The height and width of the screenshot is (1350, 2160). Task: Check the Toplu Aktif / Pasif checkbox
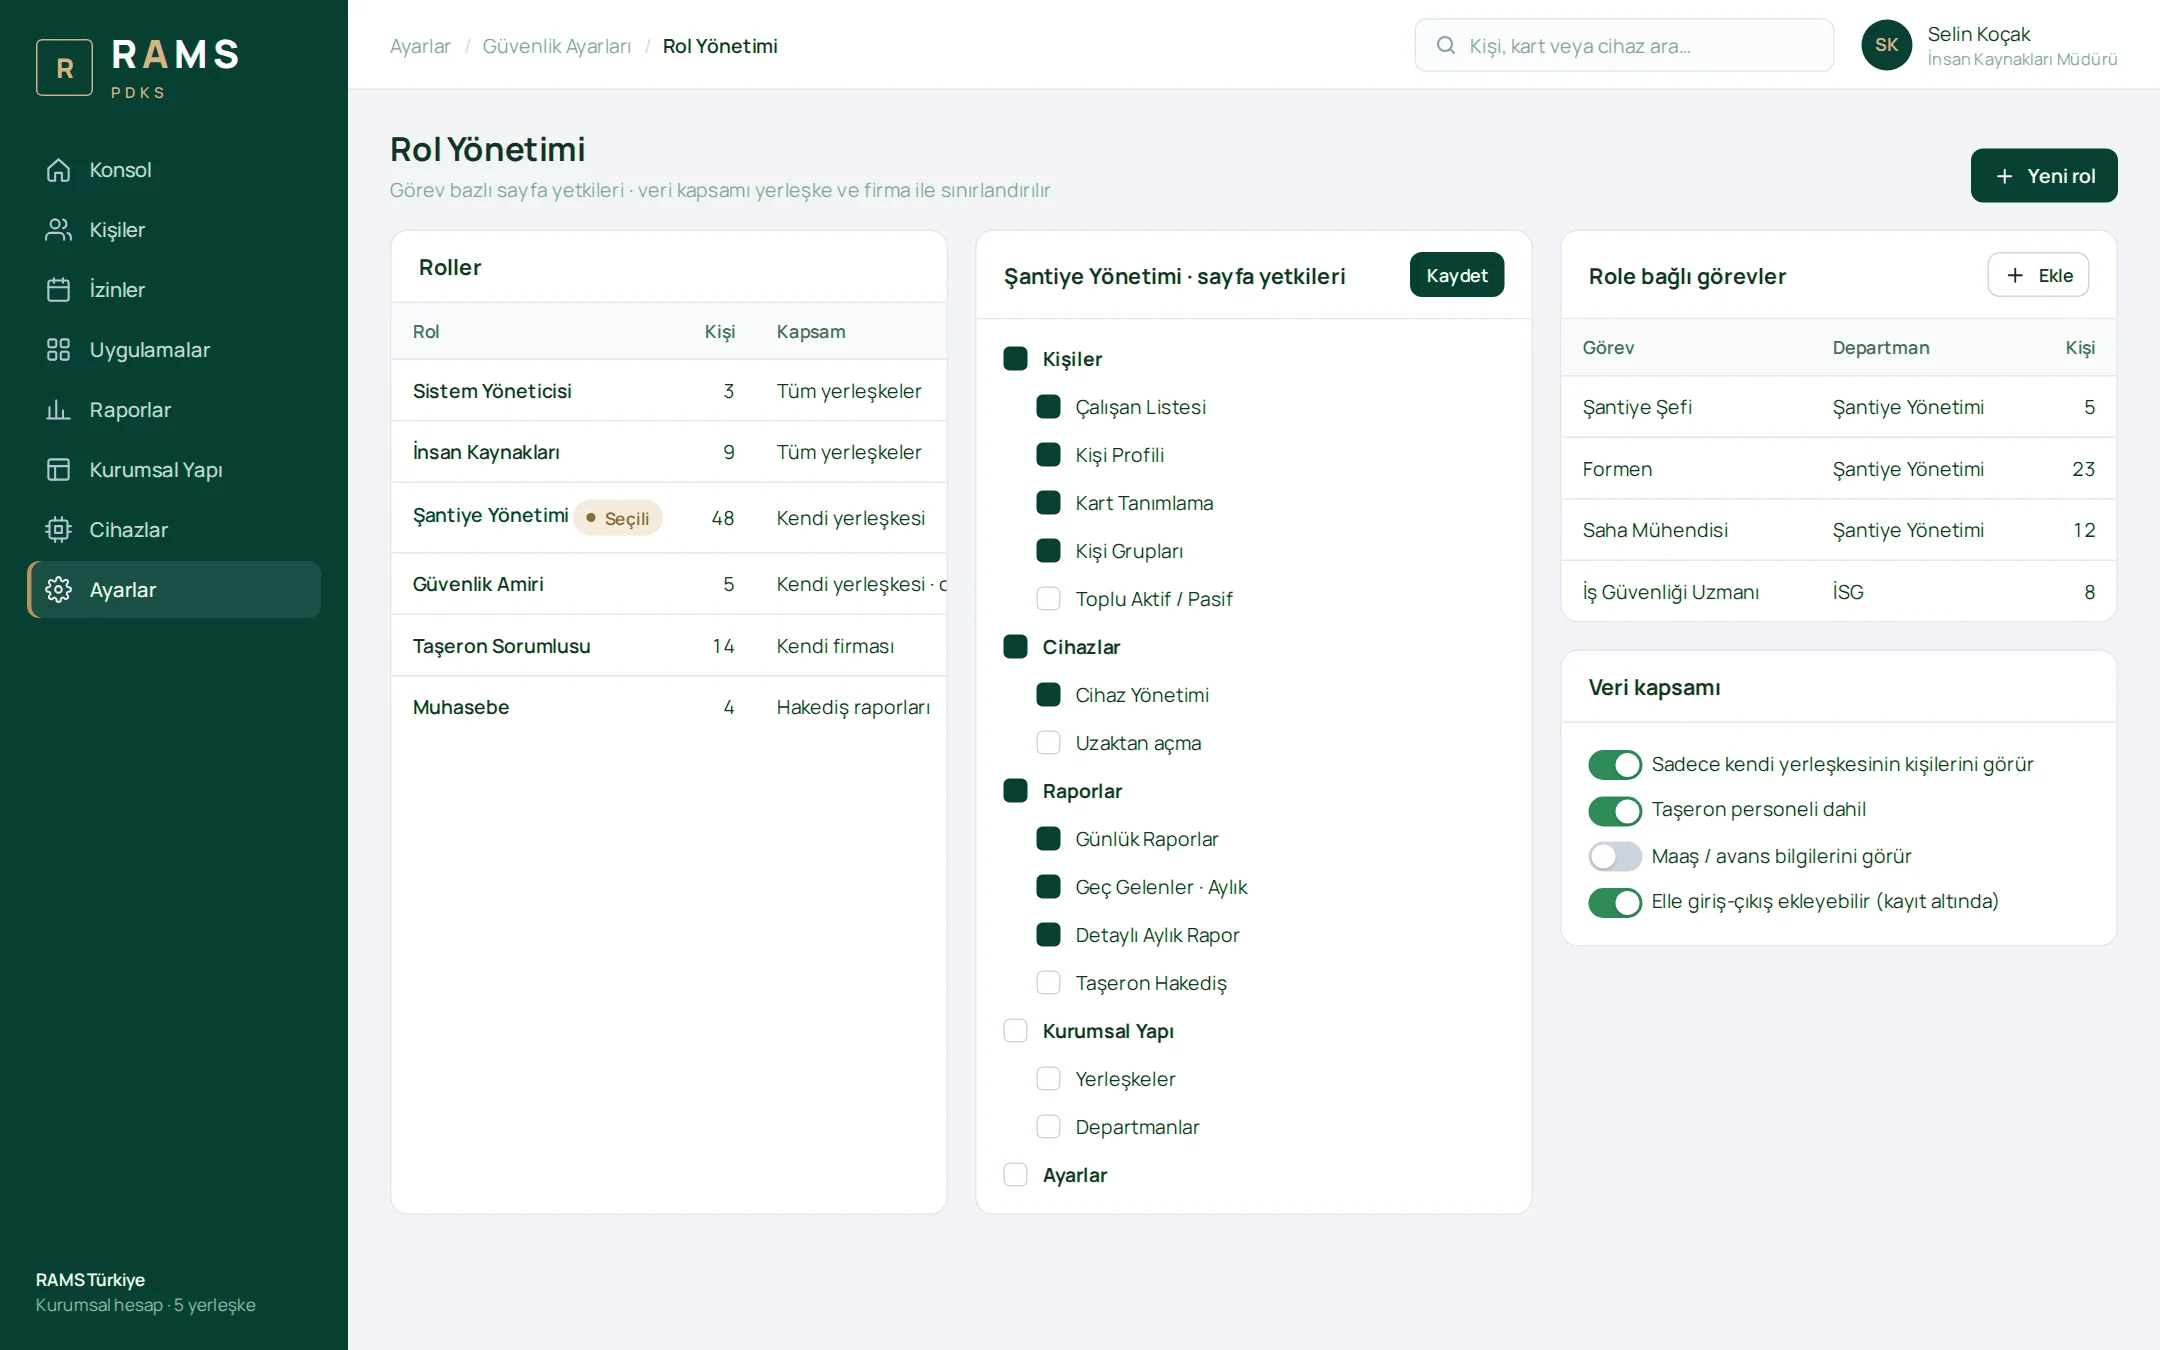point(1048,599)
